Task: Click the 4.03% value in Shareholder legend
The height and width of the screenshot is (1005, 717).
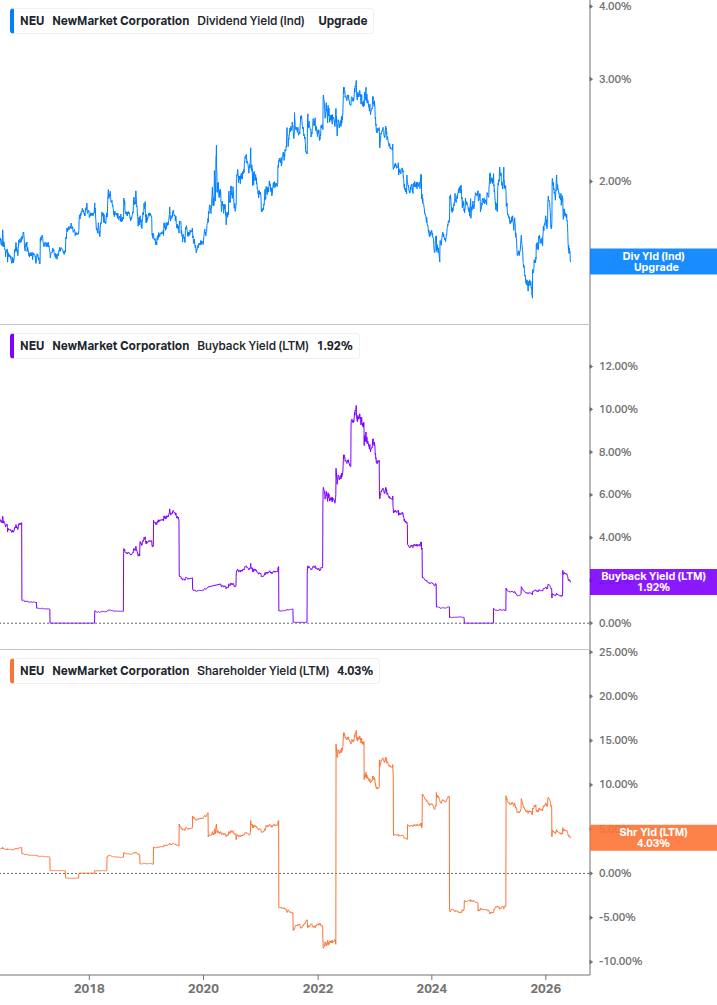Action: (355, 671)
